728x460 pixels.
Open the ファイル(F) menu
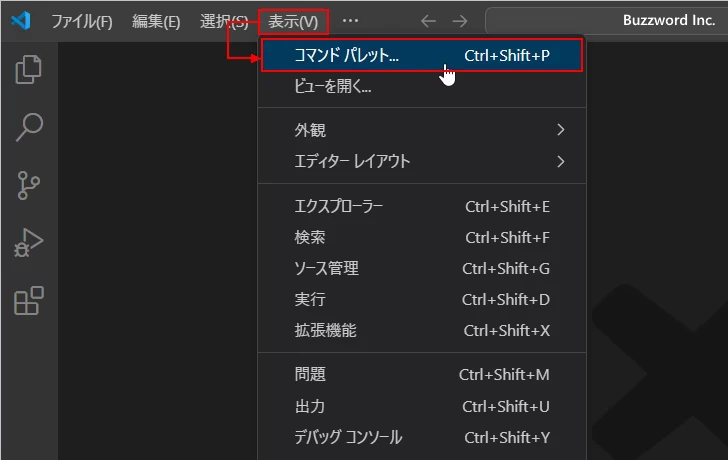[82, 21]
